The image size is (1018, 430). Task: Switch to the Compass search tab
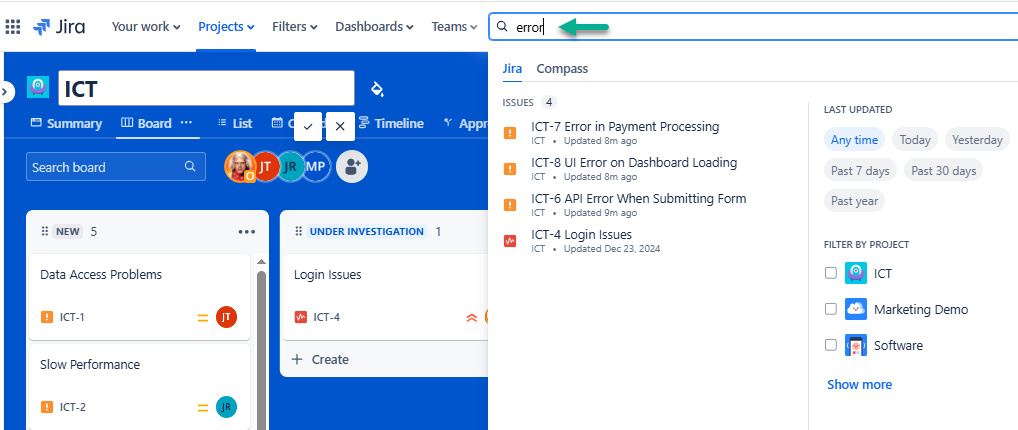(562, 68)
